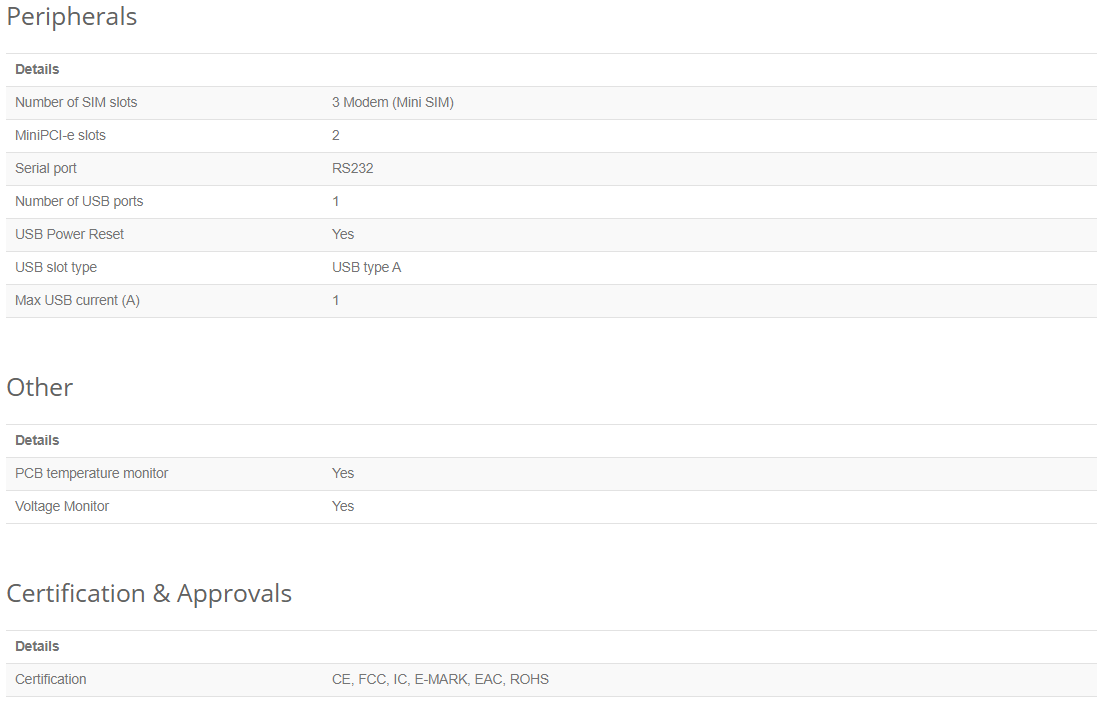Click the Certification & Approvals heading
This screenshot has height=705, width=1105.
[149, 594]
